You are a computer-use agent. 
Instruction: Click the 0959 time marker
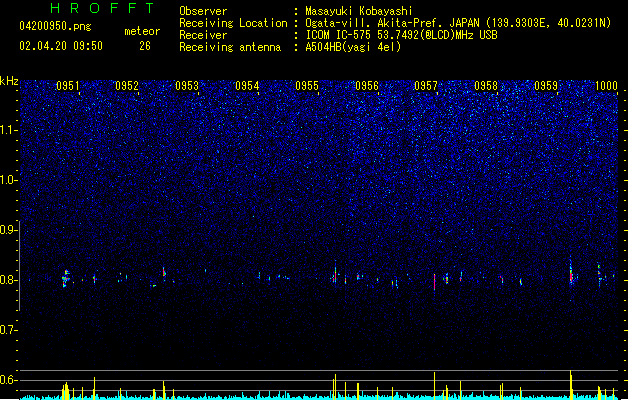click(546, 85)
